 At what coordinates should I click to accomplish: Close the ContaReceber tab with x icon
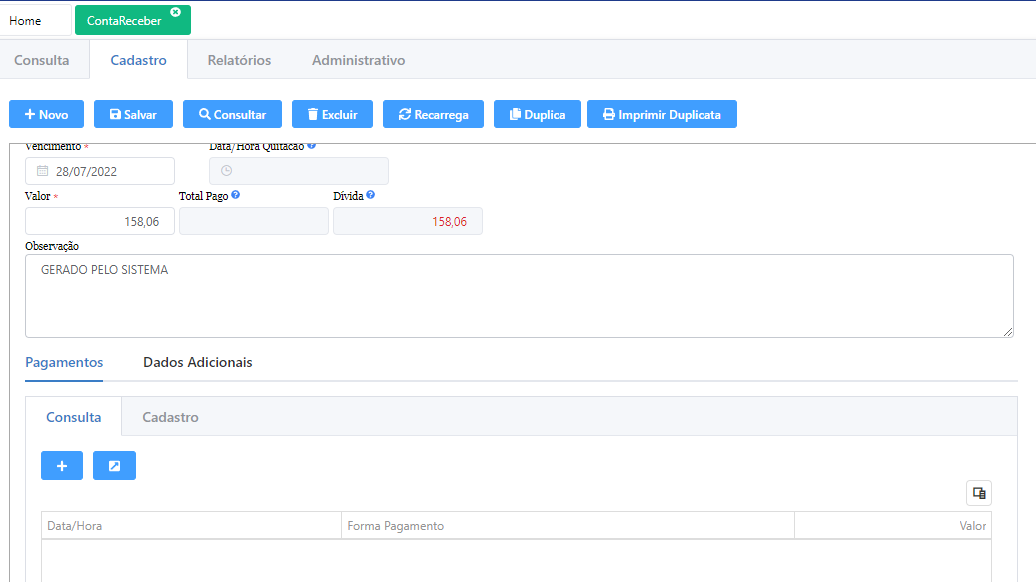(x=176, y=12)
